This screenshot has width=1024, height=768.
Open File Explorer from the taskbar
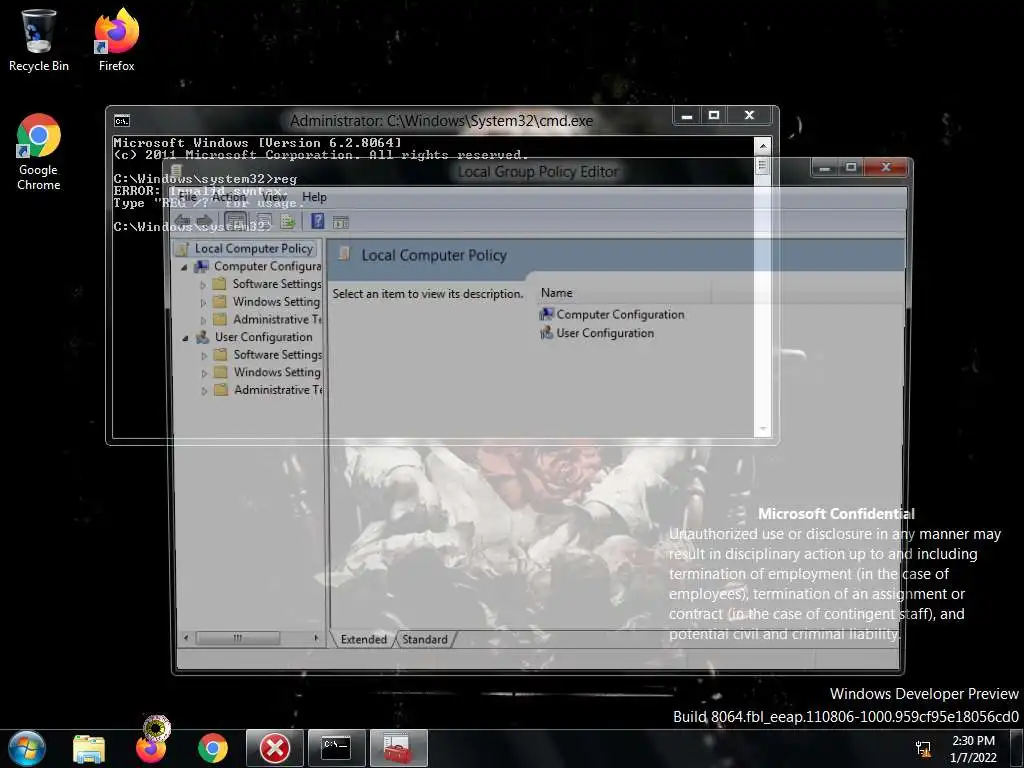(89, 749)
